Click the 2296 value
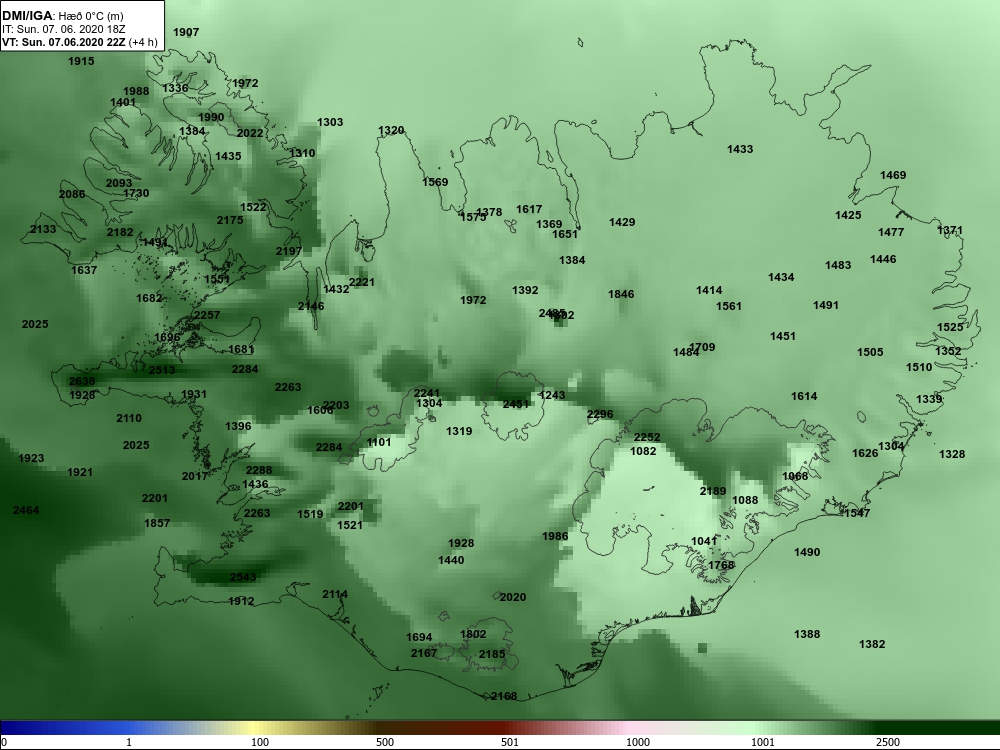The image size is (1000, 750). (x=600, y=415)
